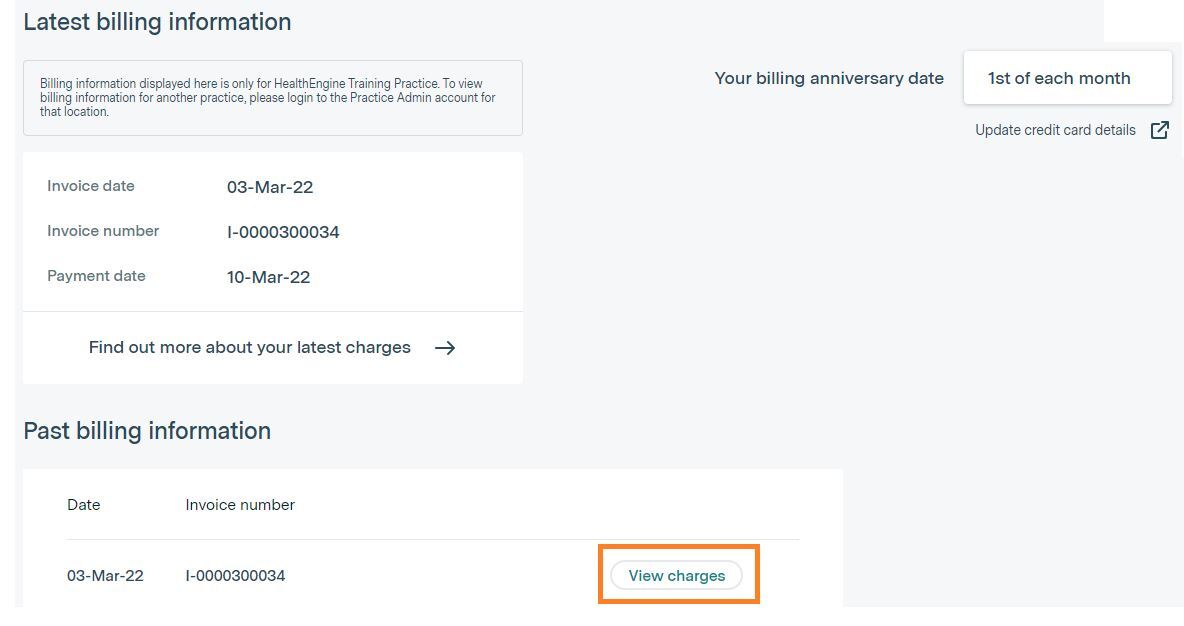Click the Your billing anniversary date label
Image resolution: width=1184 pixels, height=626 pixels.
[x=829, y=78]
